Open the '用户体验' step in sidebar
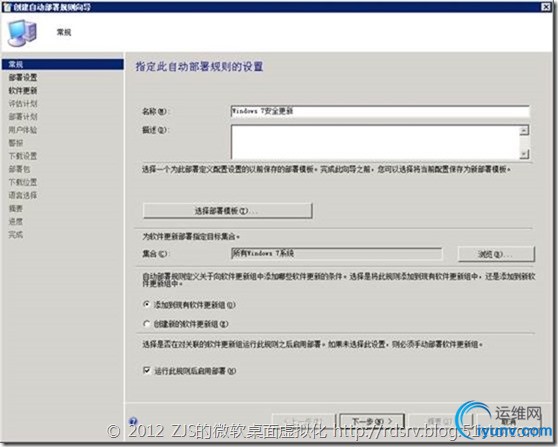Image resolution: width=558 pixels, height=447 pixels. pyautogui.click(x=23, y=130)
